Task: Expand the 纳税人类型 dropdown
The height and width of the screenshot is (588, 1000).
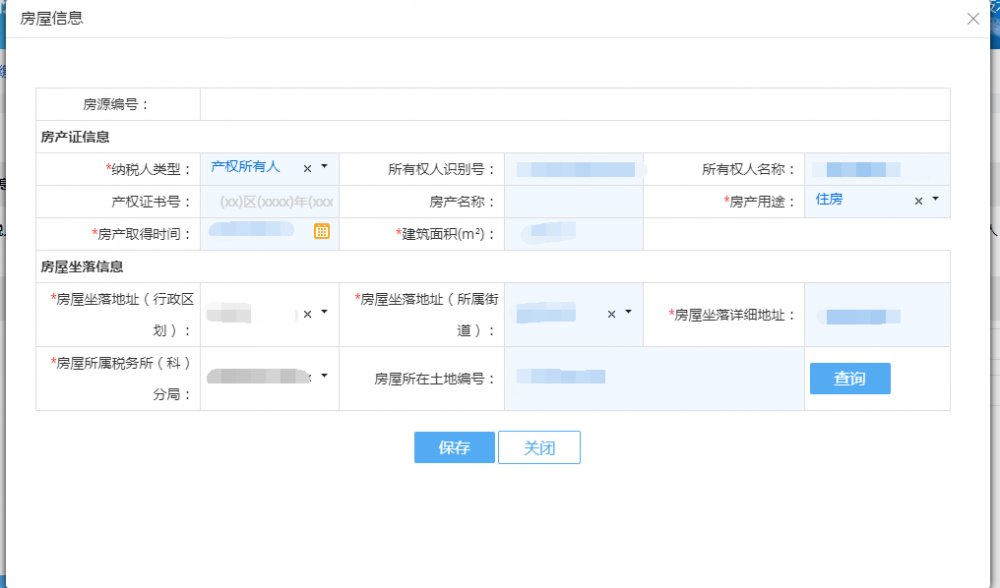Action: pos(325,167)
